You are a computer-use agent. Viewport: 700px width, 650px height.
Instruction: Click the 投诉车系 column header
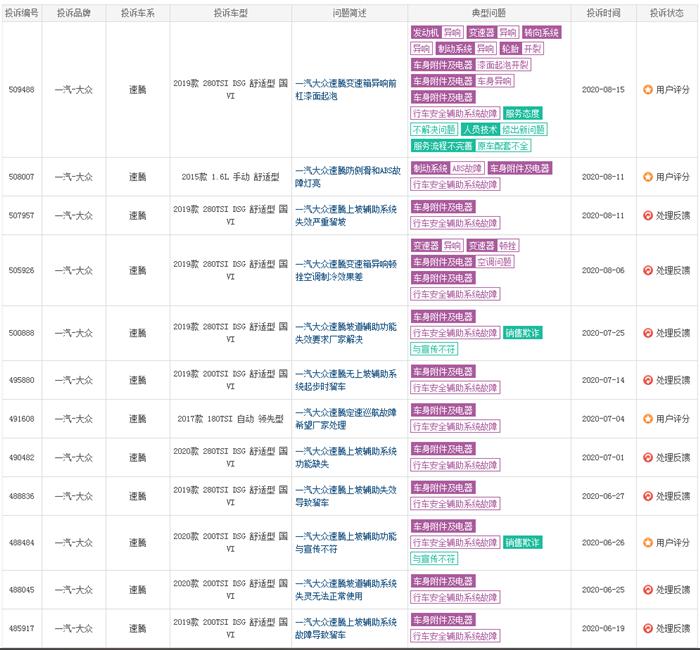[x=138, y=13]
